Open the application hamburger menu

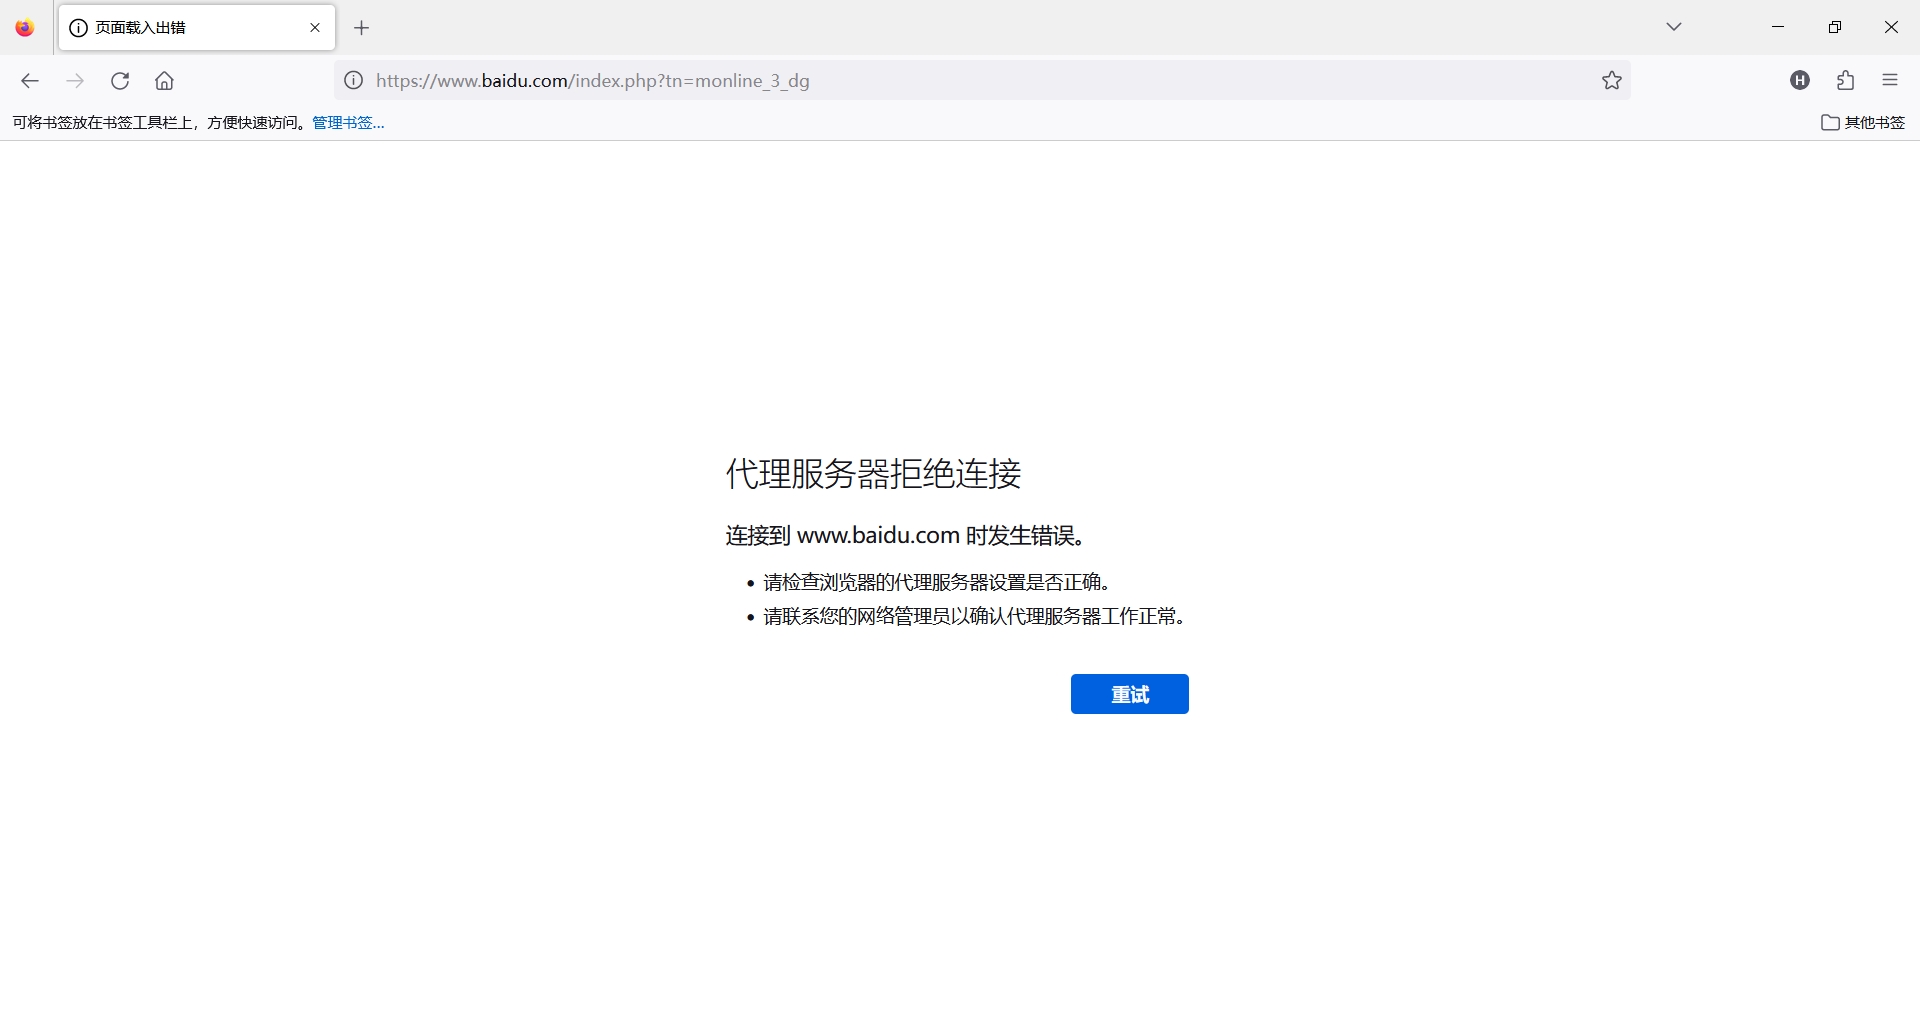pyautogui.click(x=1890, y=81)
